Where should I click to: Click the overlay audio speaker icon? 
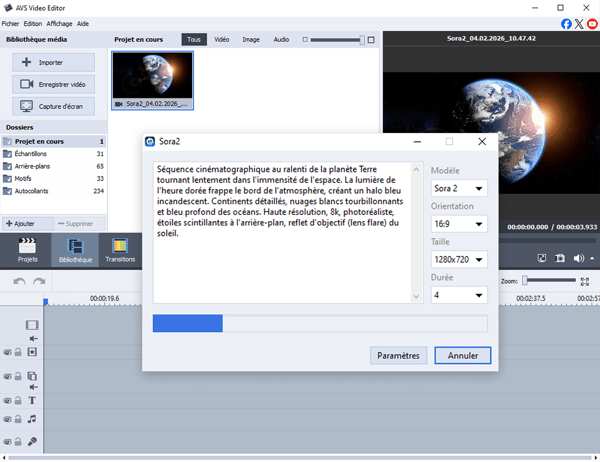(34, 387)
